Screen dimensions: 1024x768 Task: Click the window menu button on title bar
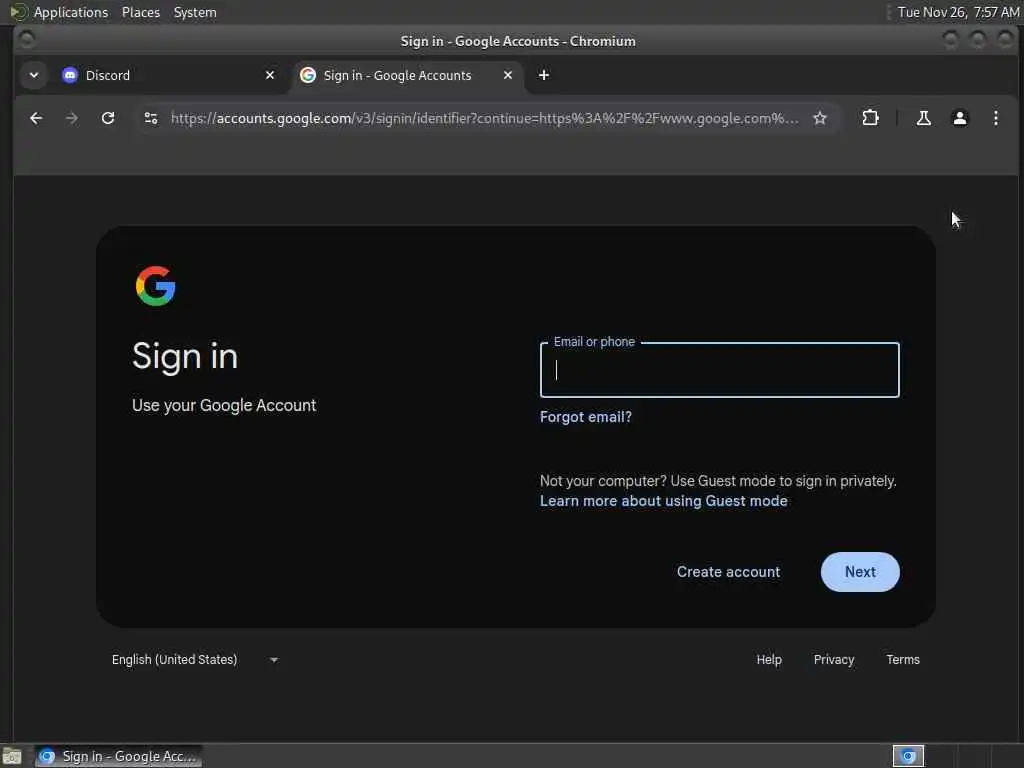pyautogui.click(x=27, y=40)
